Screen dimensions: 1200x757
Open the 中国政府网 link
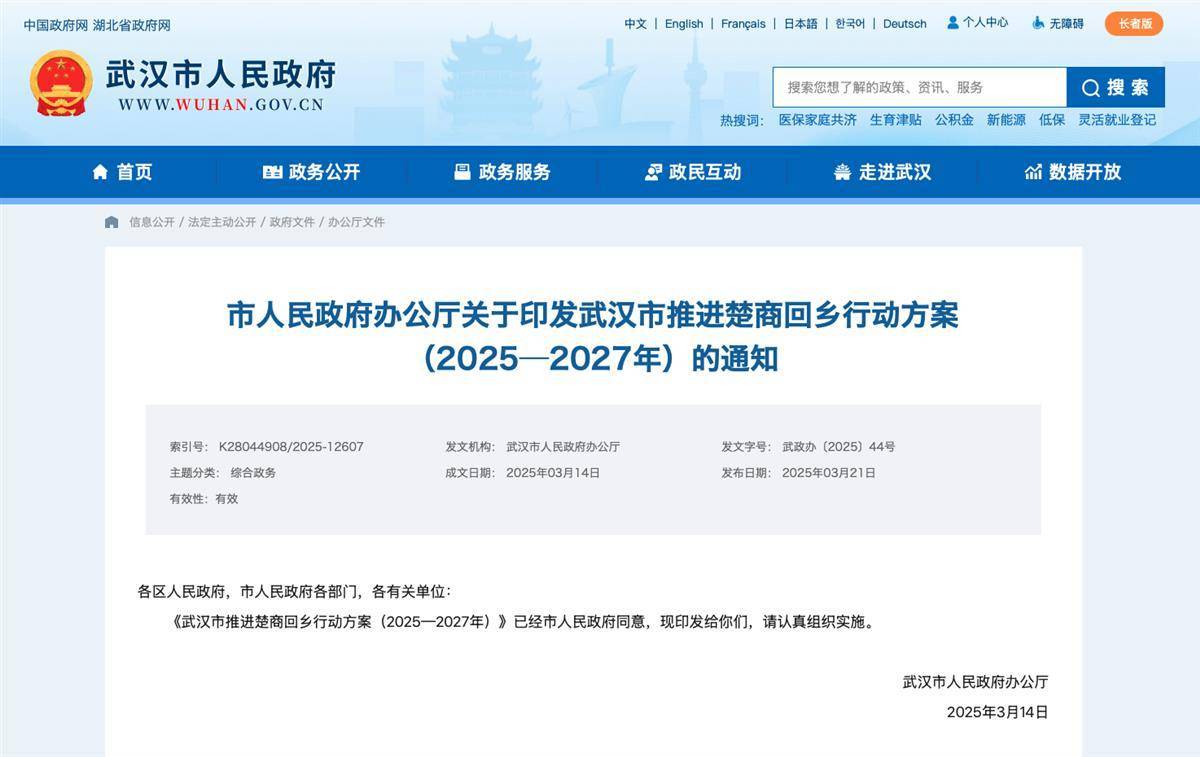coord(56,24)
